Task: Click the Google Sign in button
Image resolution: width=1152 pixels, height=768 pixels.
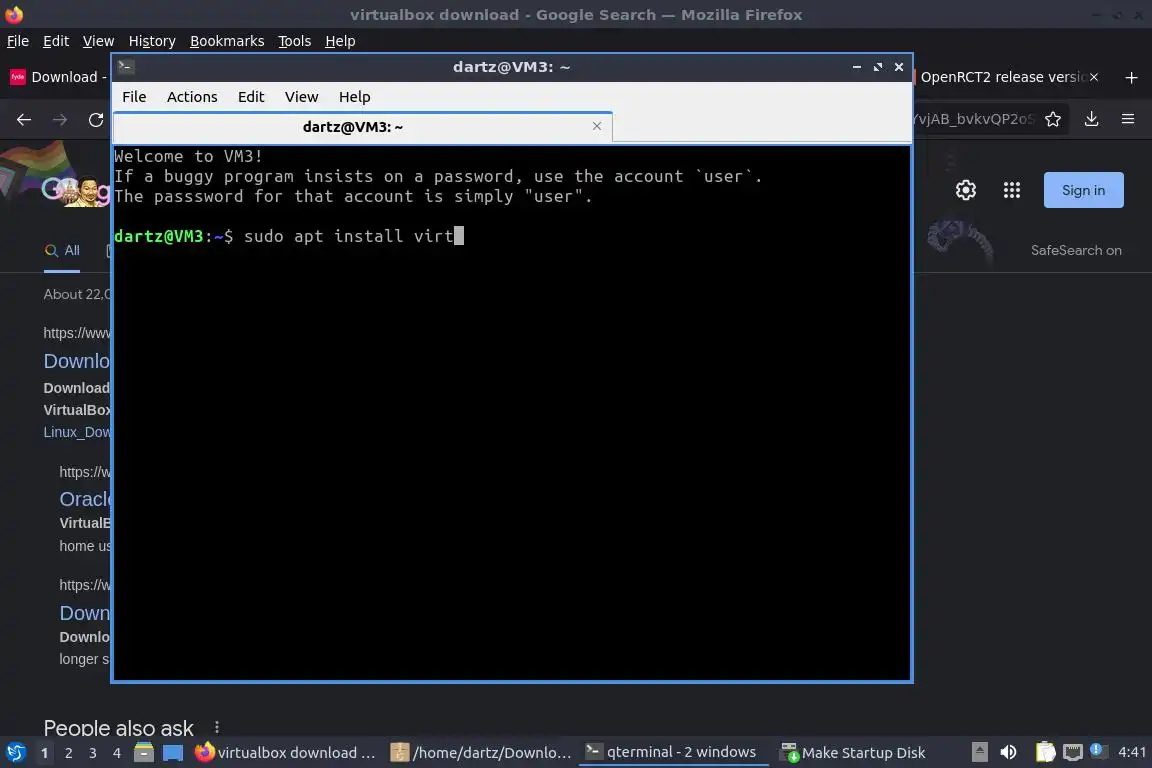Action: (1084, 190)
